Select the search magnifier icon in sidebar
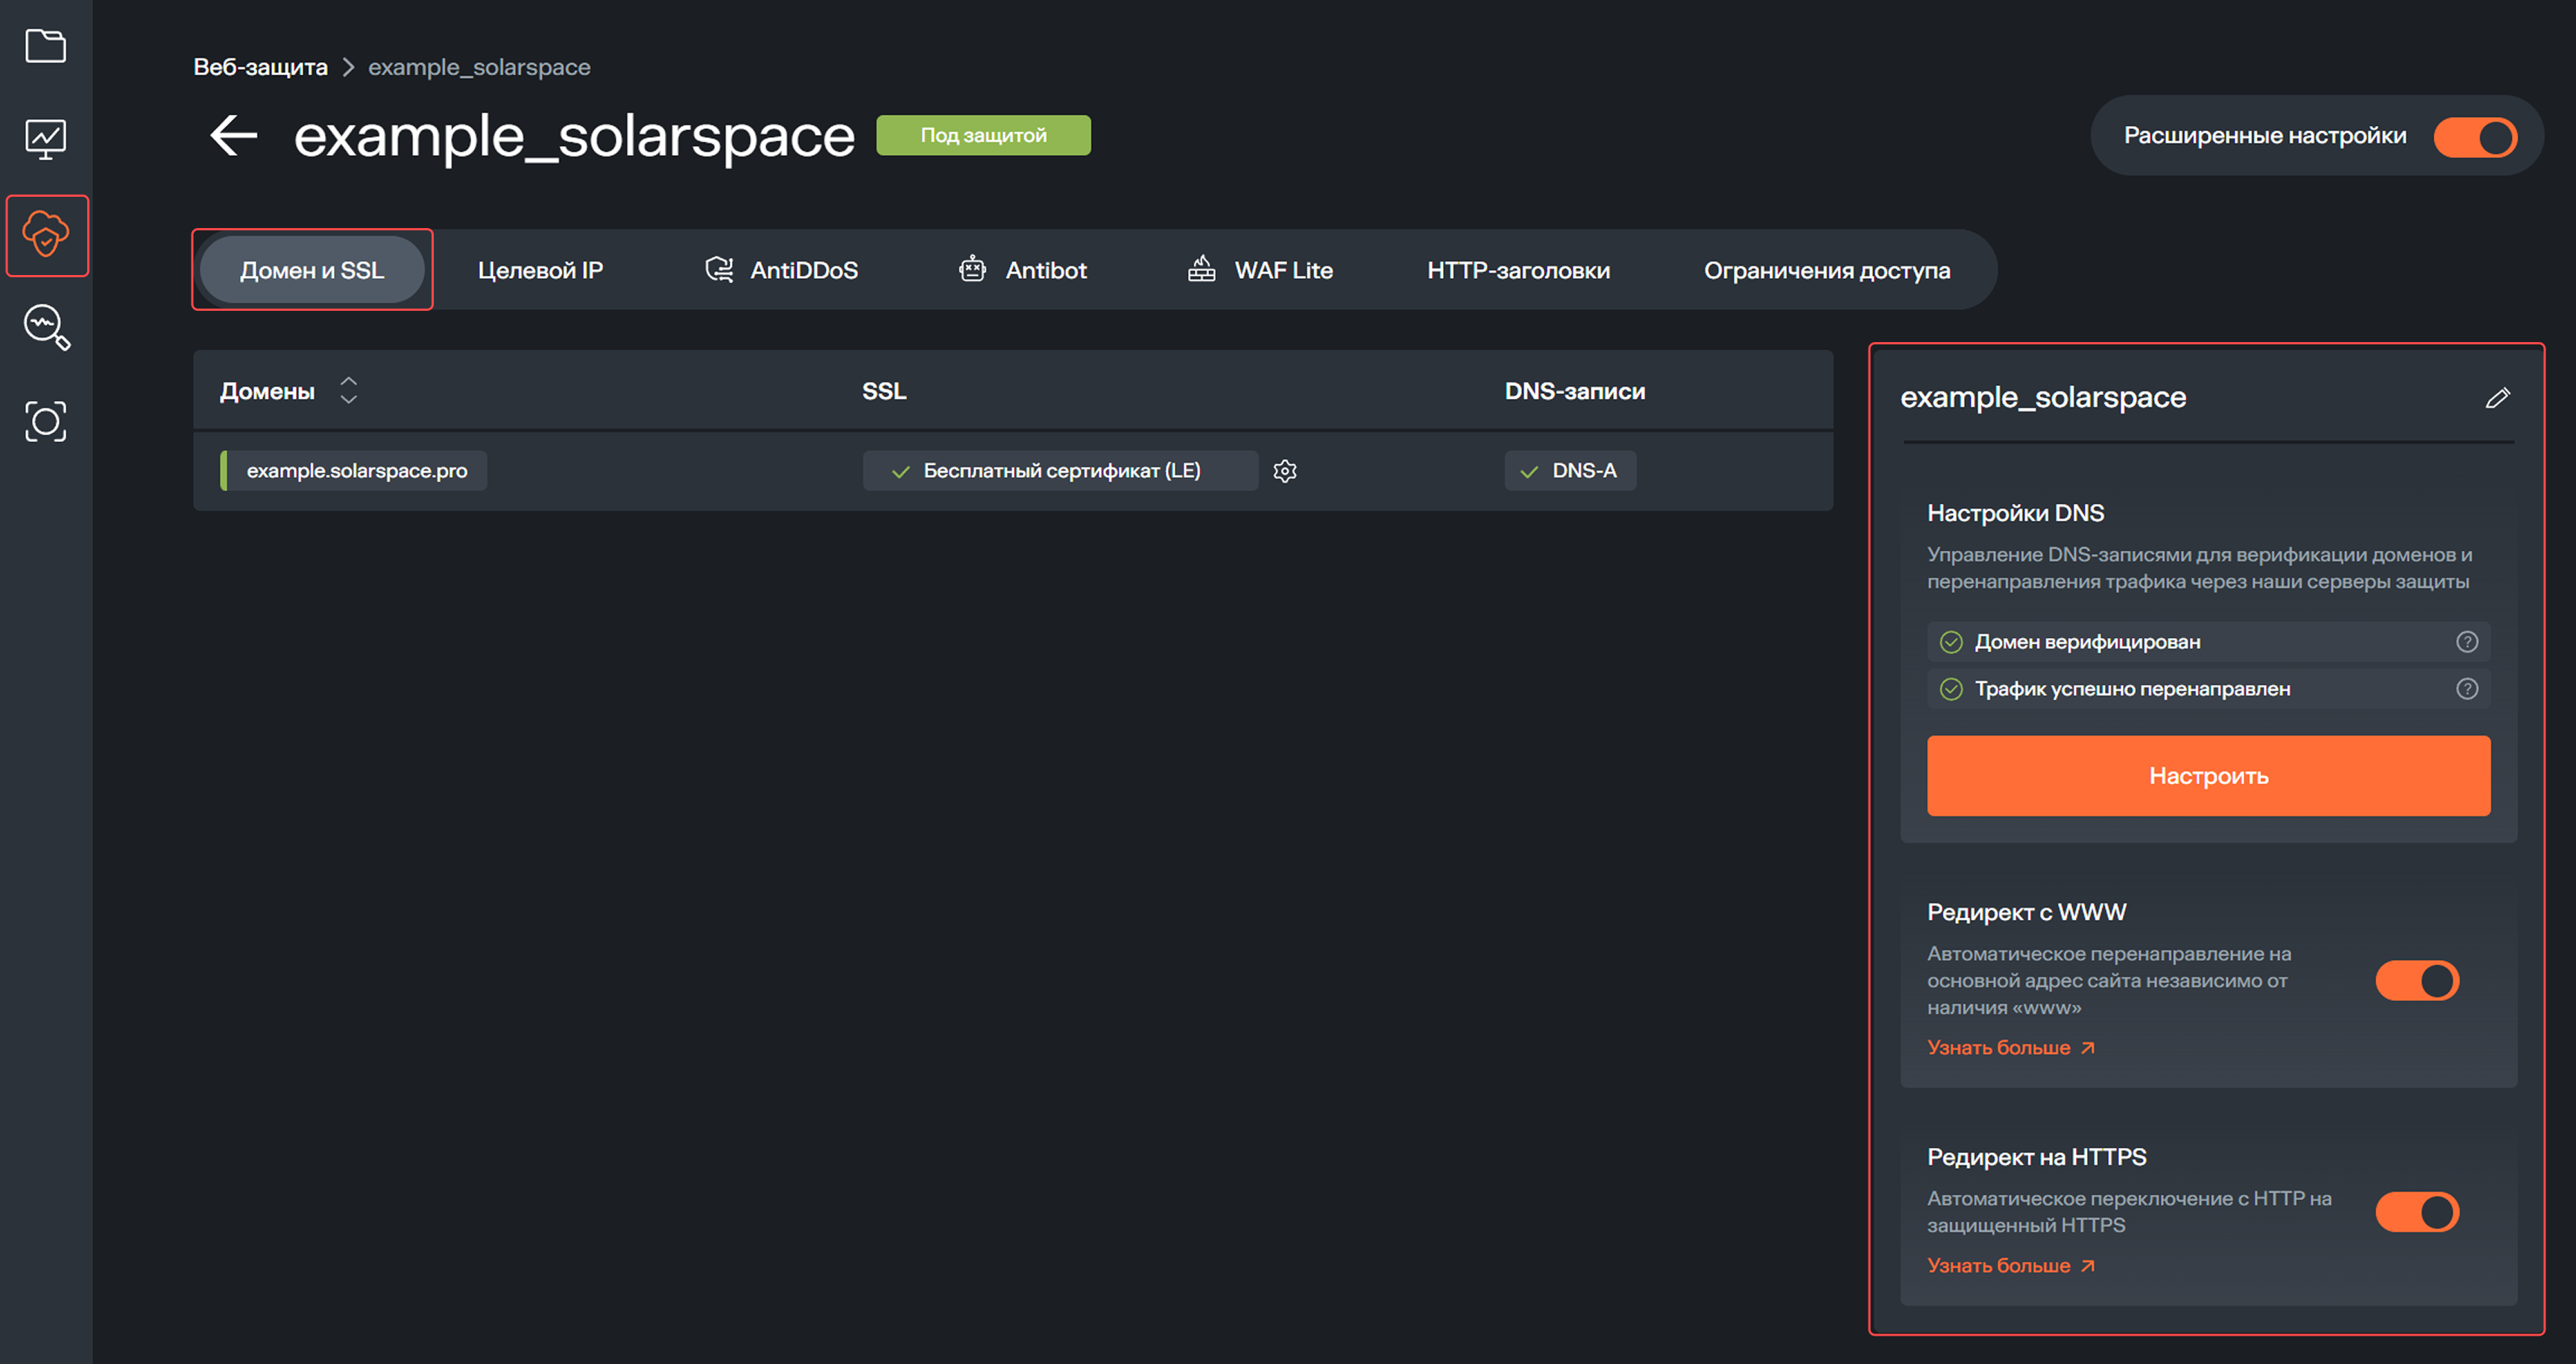Viewport: 2576px width, 1364px height. (x=46, y=328)
